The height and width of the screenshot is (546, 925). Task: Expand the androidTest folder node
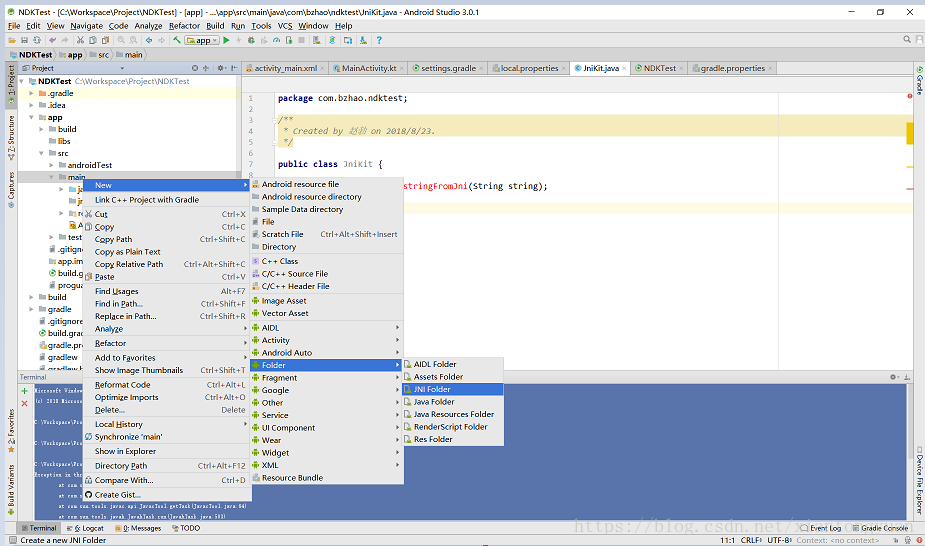(51, 165)
